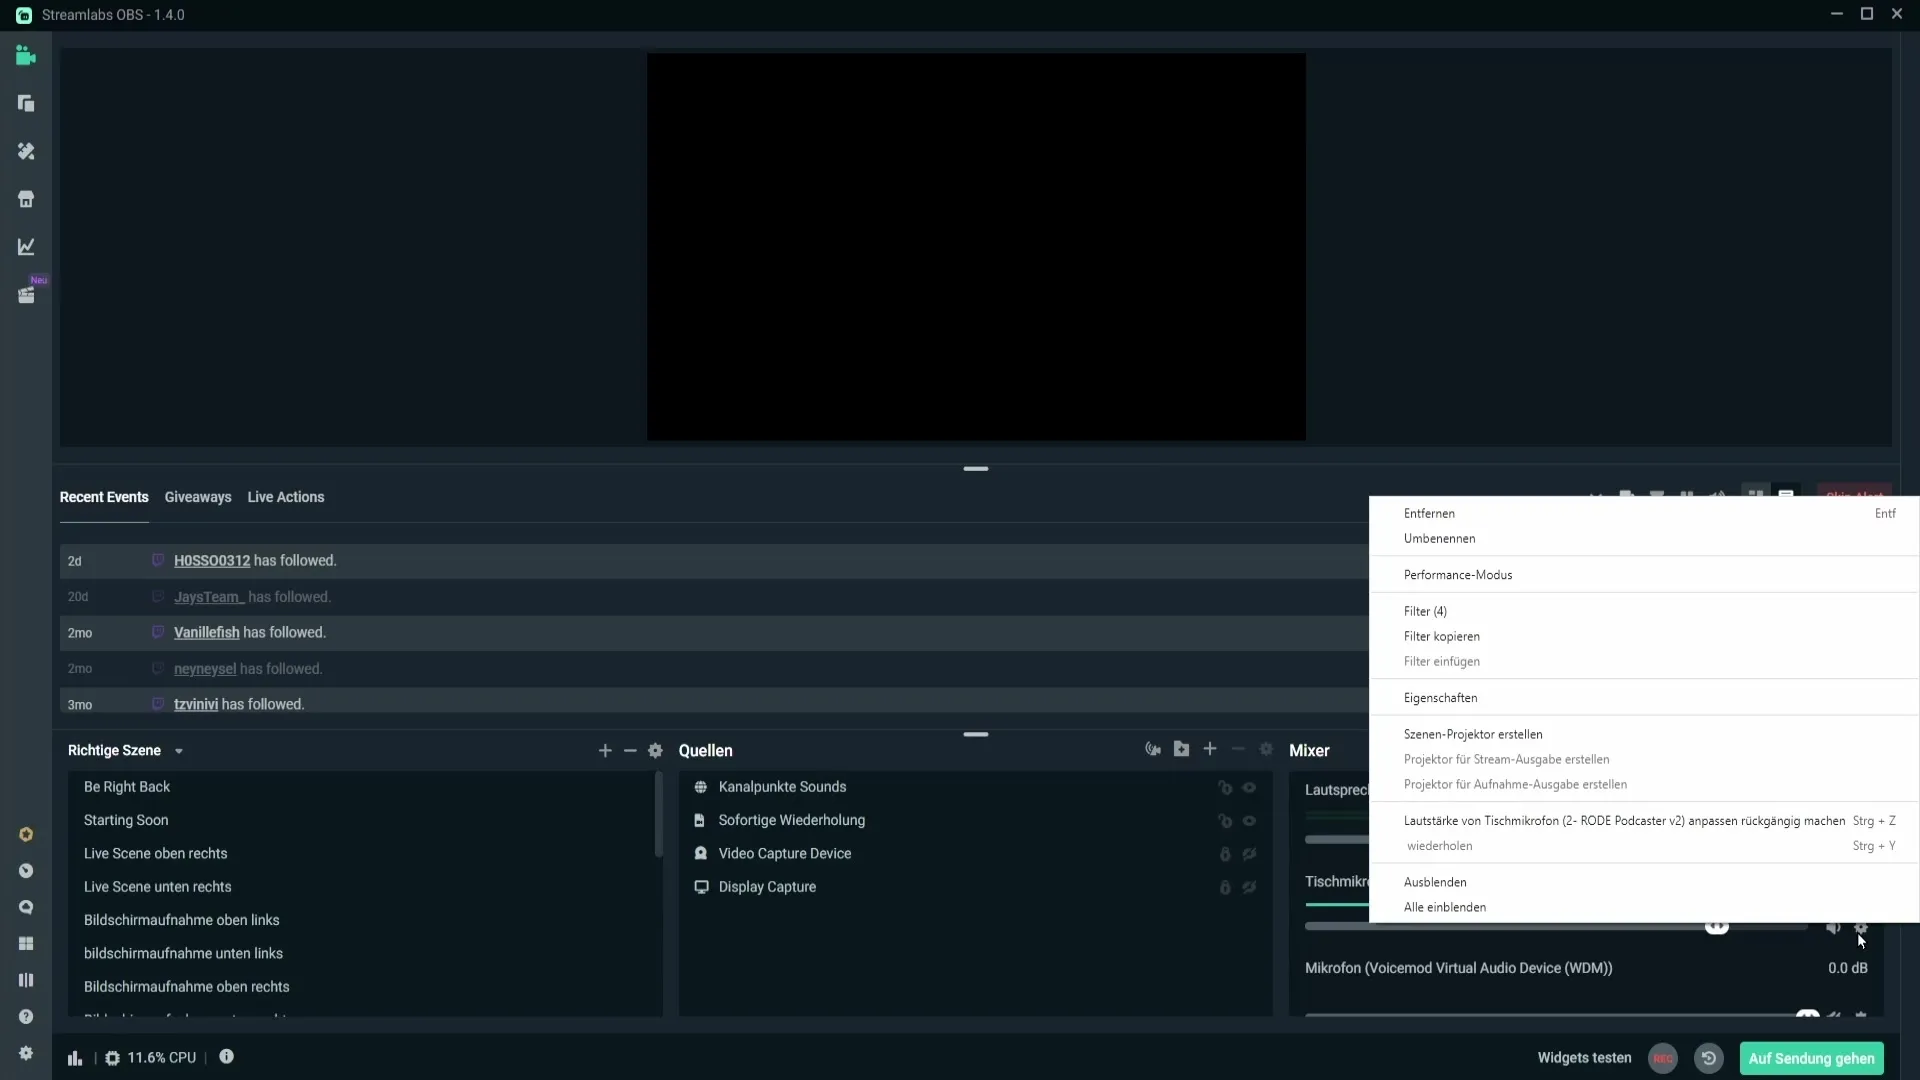
Task: Open the Settings gear in sidebar
Action: coord(26,1053)
